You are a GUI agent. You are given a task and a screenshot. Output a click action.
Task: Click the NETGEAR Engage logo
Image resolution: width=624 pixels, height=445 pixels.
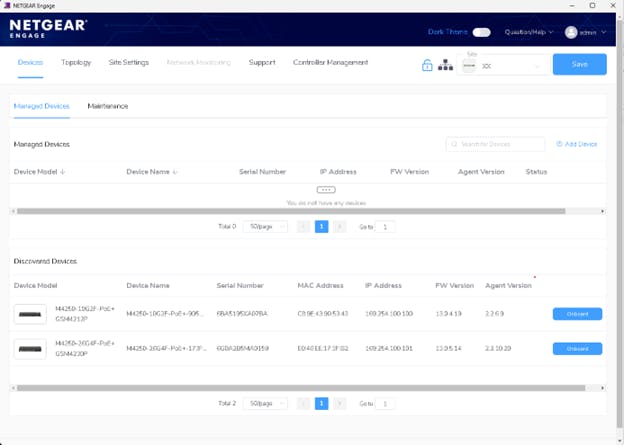click(x=48, y=27)
